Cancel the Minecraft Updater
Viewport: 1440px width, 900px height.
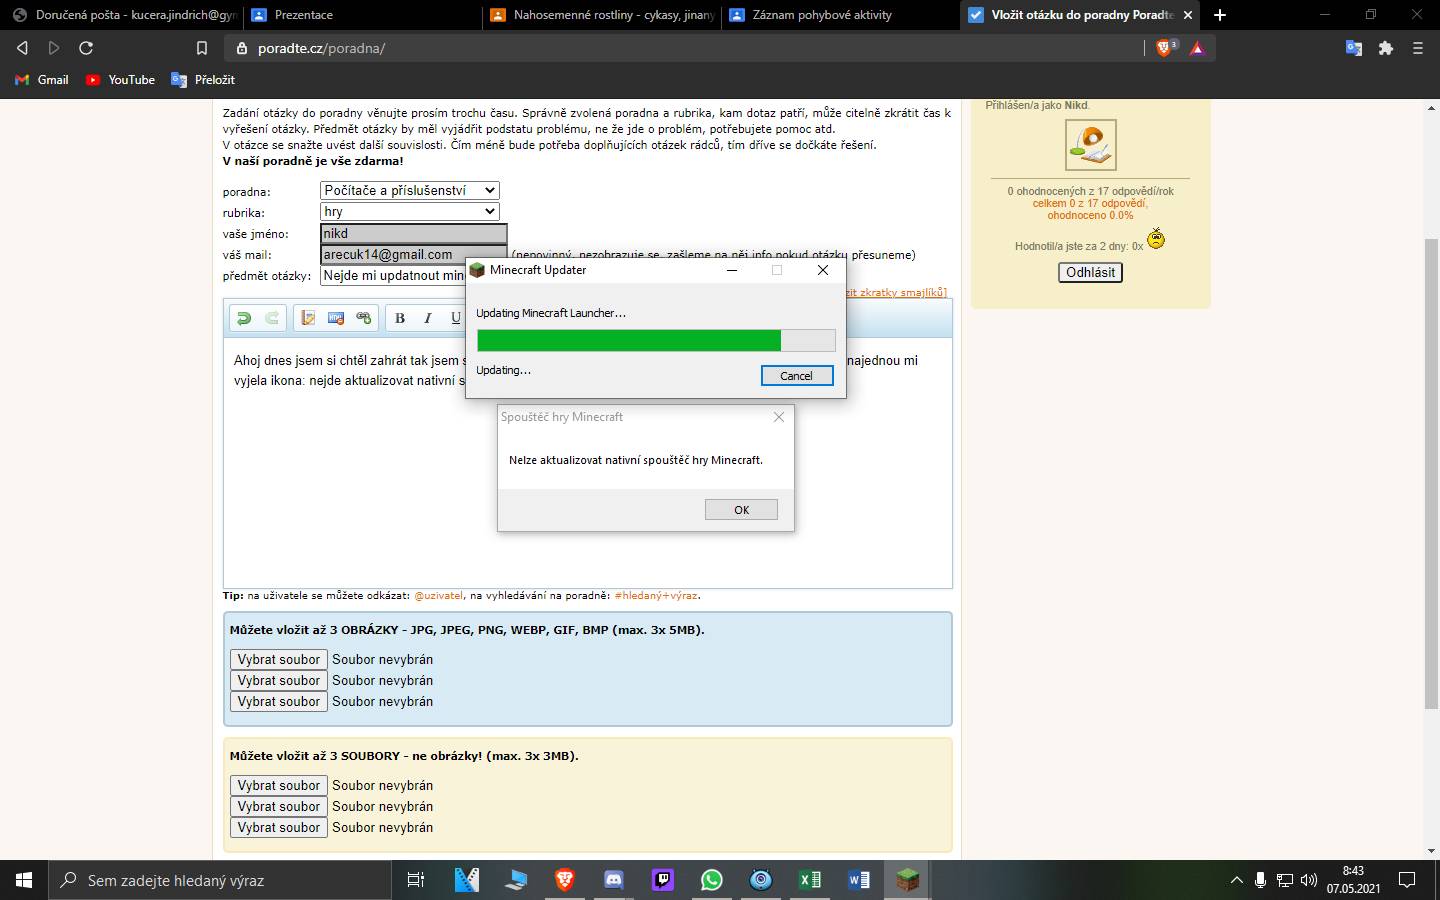coord(797,375)
